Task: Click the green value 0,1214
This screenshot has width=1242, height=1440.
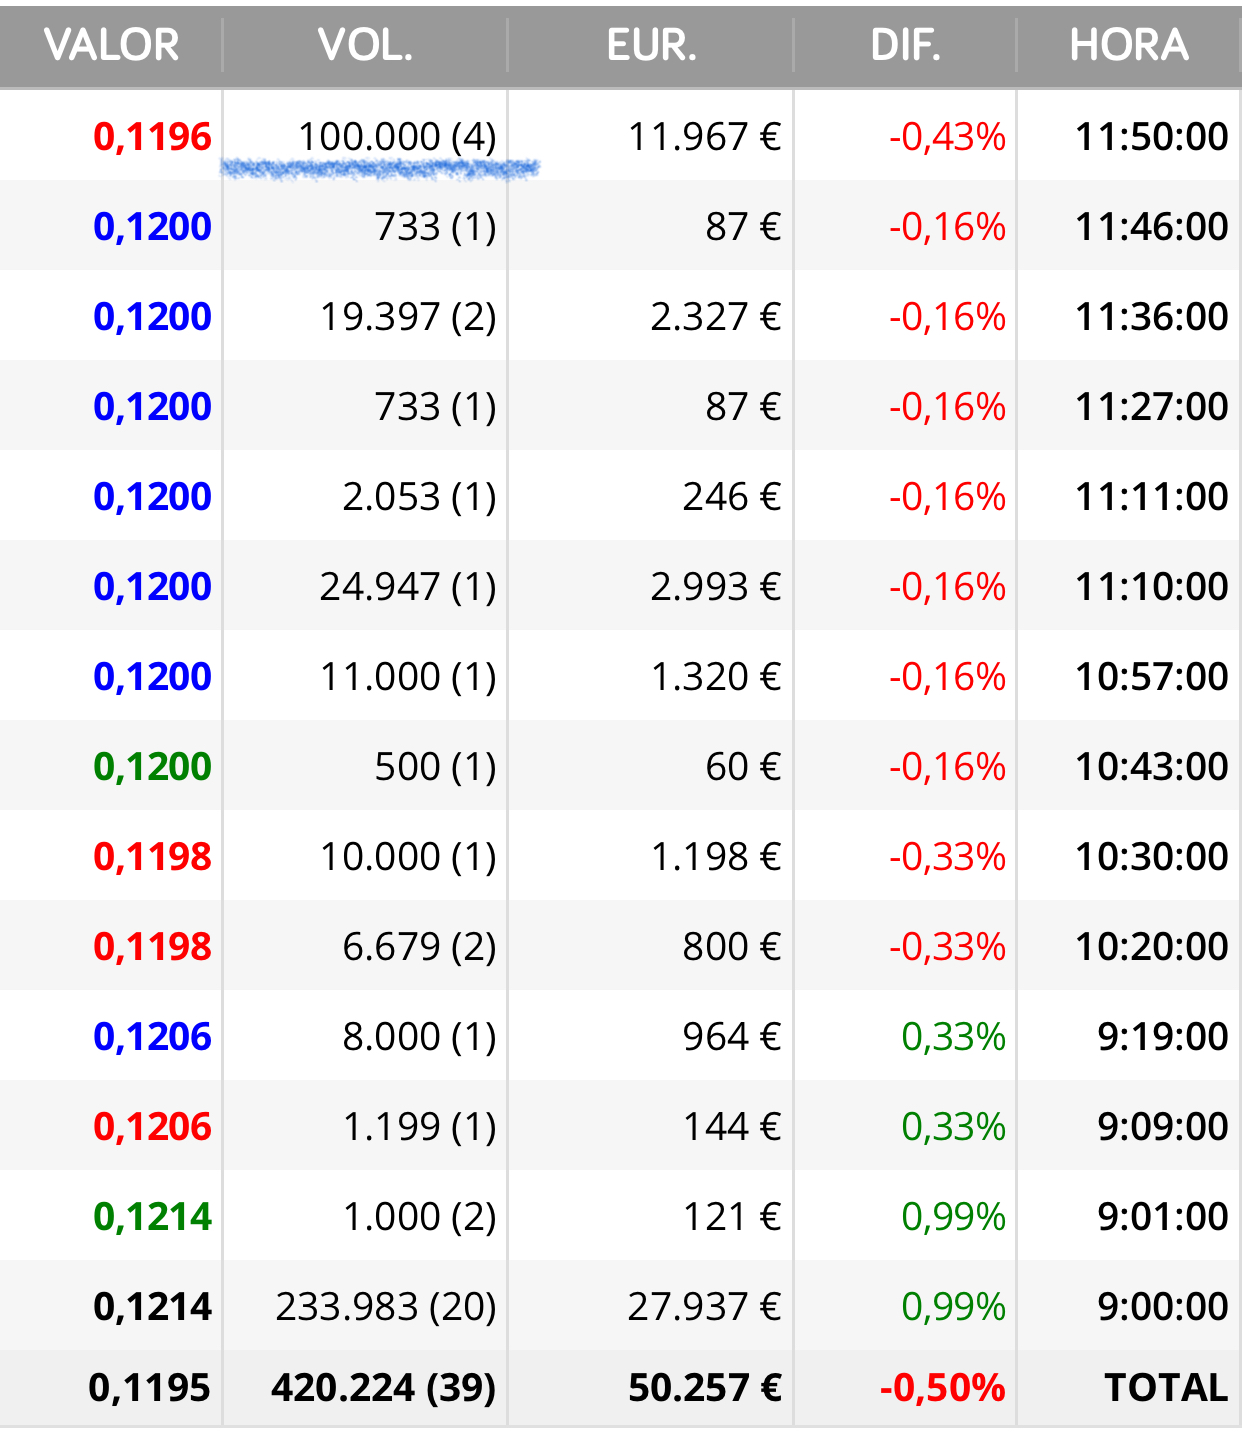Action: (152, 1217)
